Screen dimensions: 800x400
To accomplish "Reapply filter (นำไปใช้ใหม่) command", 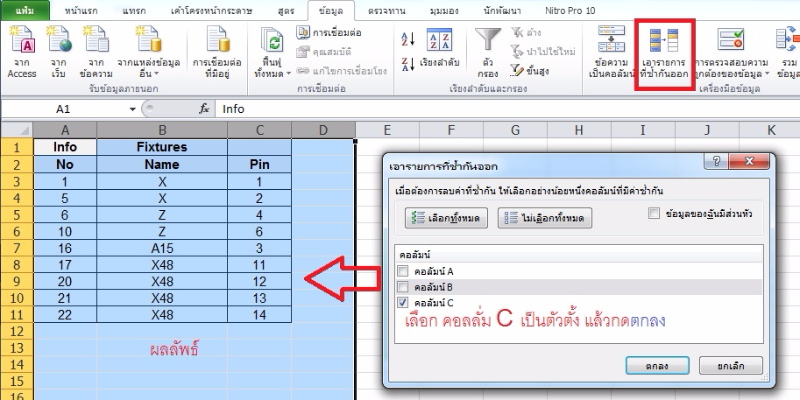I will pos(543,52).
